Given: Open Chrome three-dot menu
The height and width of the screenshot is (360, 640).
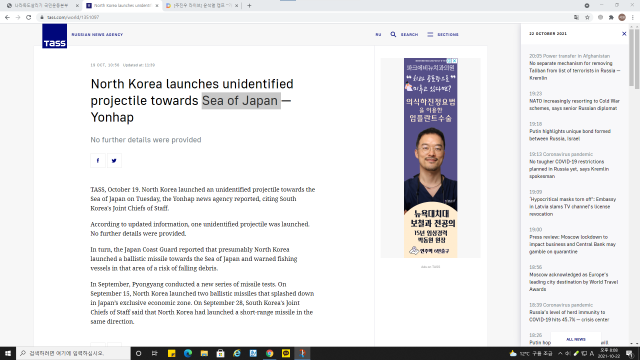Looking at the screenshot, I should point(633,17).
